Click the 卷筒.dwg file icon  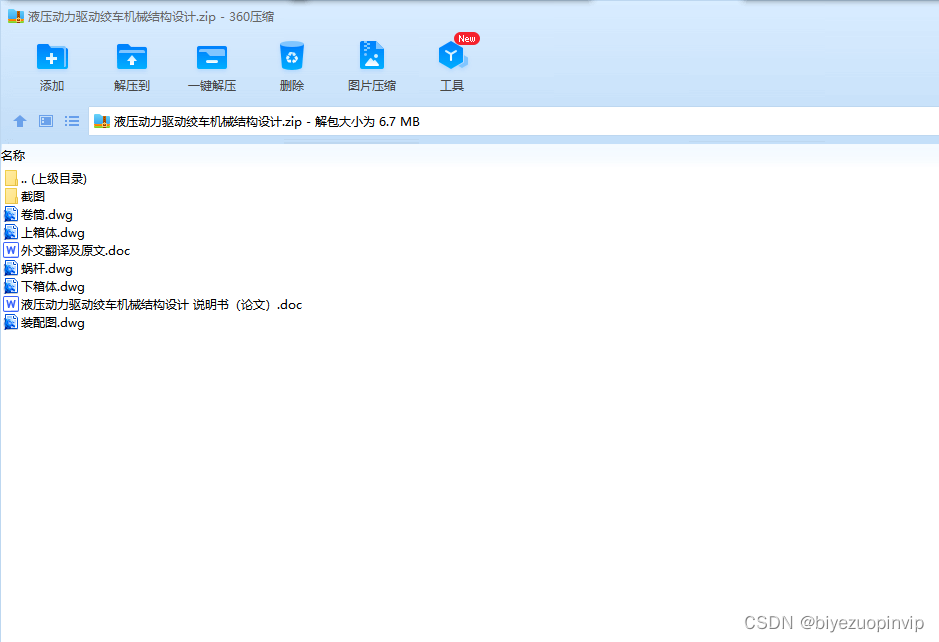(11, 214)
